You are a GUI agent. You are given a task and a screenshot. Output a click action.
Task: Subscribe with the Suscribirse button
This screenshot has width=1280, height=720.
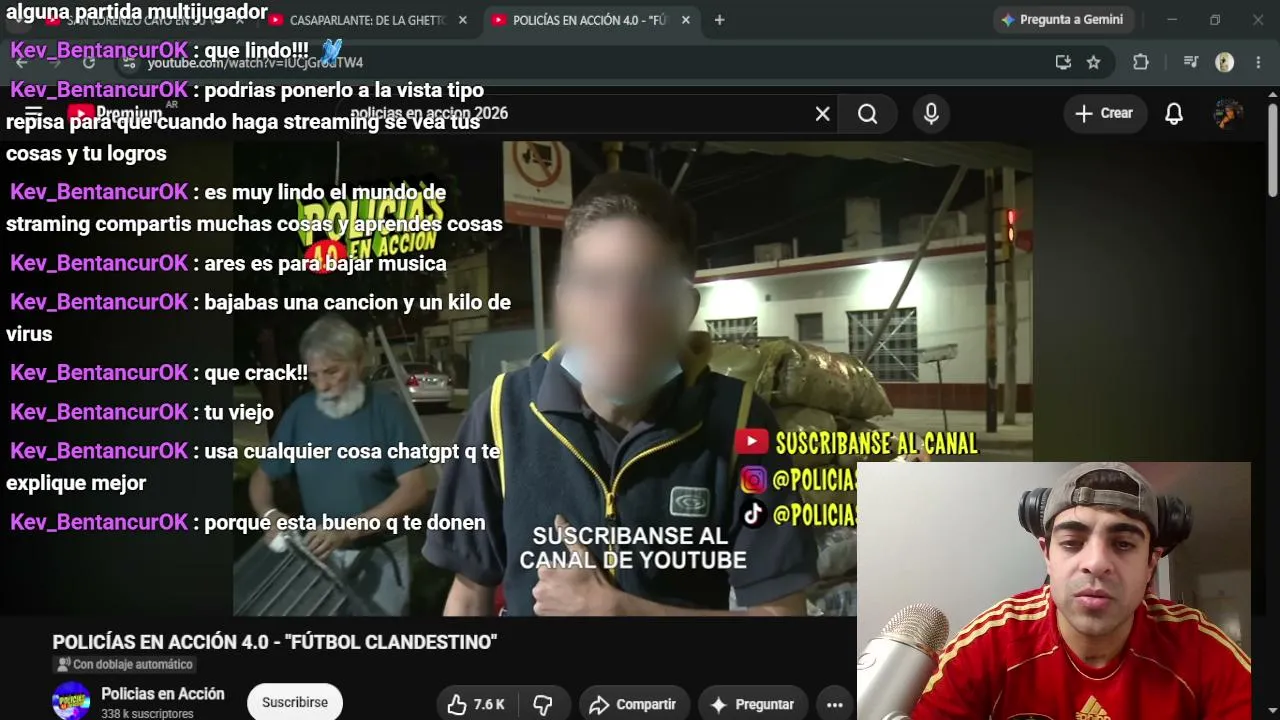click(295, 702)
